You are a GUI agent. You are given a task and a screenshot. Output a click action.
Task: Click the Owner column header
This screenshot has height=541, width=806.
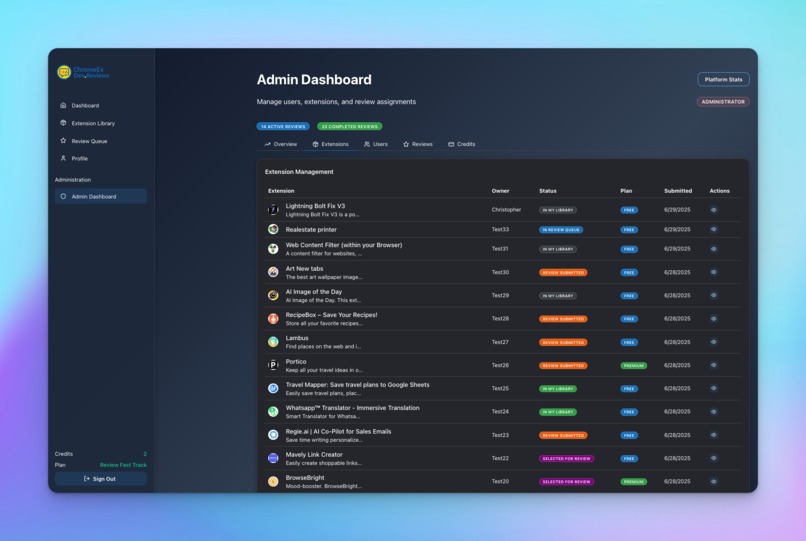(500, 191)
